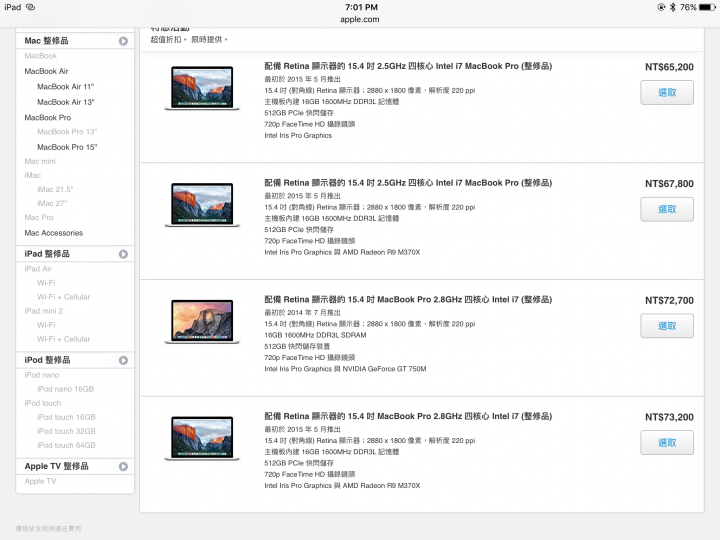Open Mac Accessories in sidebar

coord(54,233)
